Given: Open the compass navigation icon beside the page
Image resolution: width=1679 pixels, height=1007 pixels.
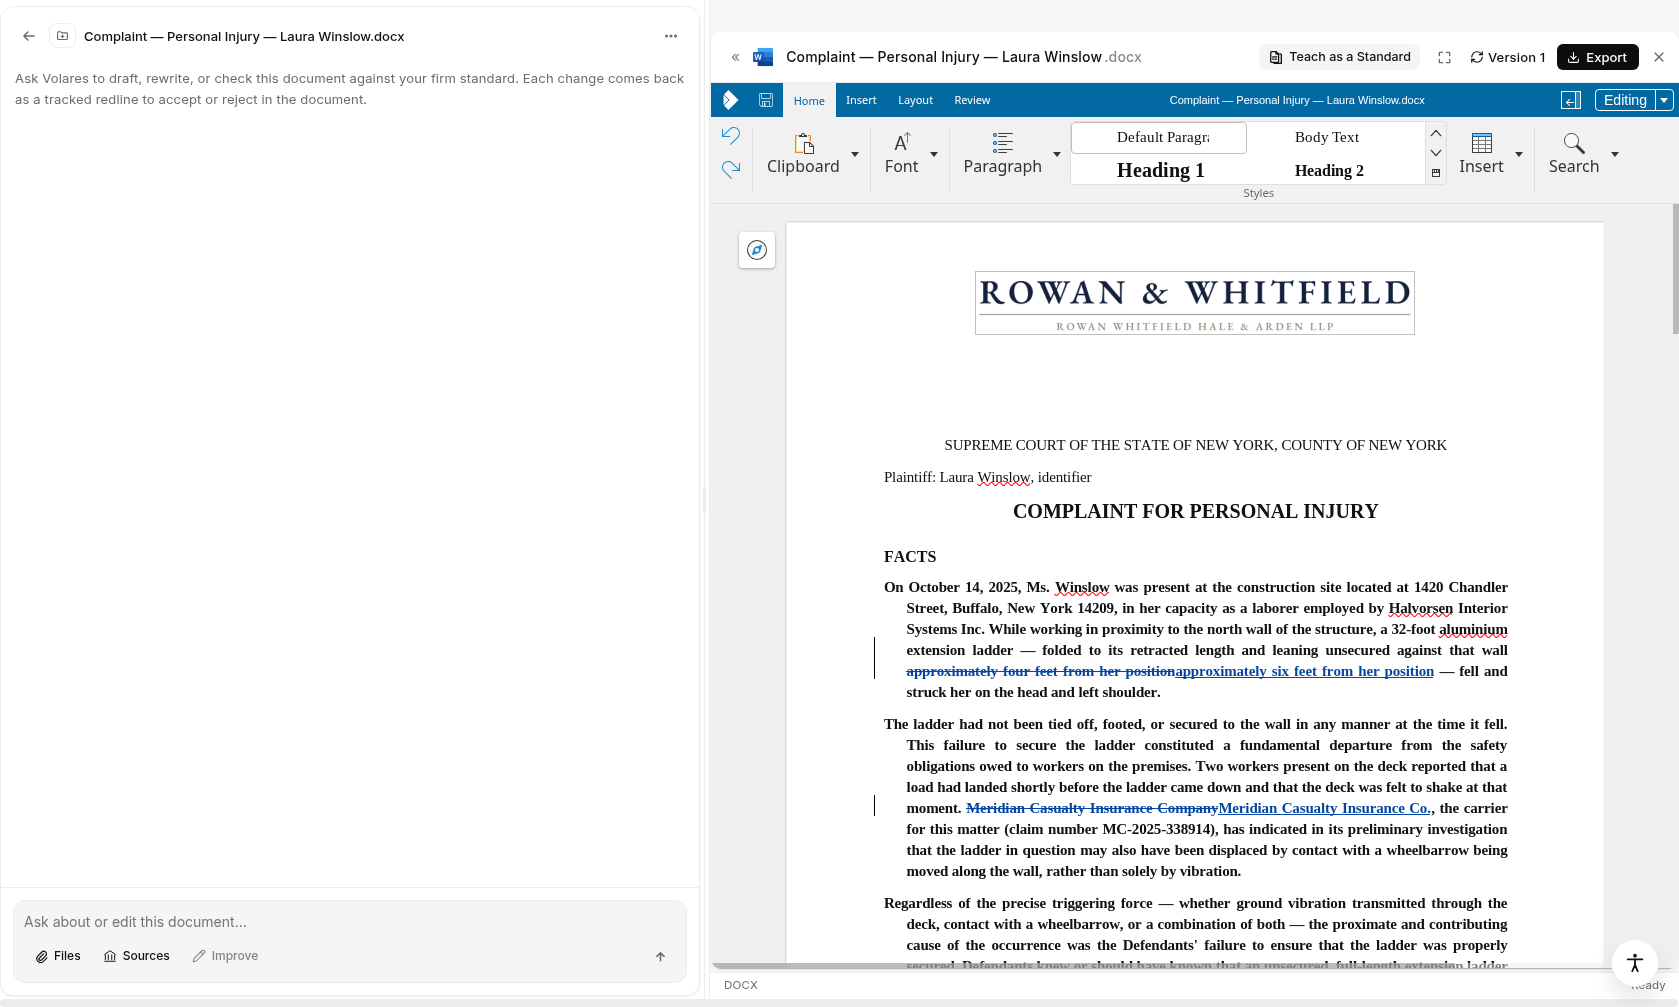Looking at the screenshot, I should pyautogui.click(x=757, y=250).
